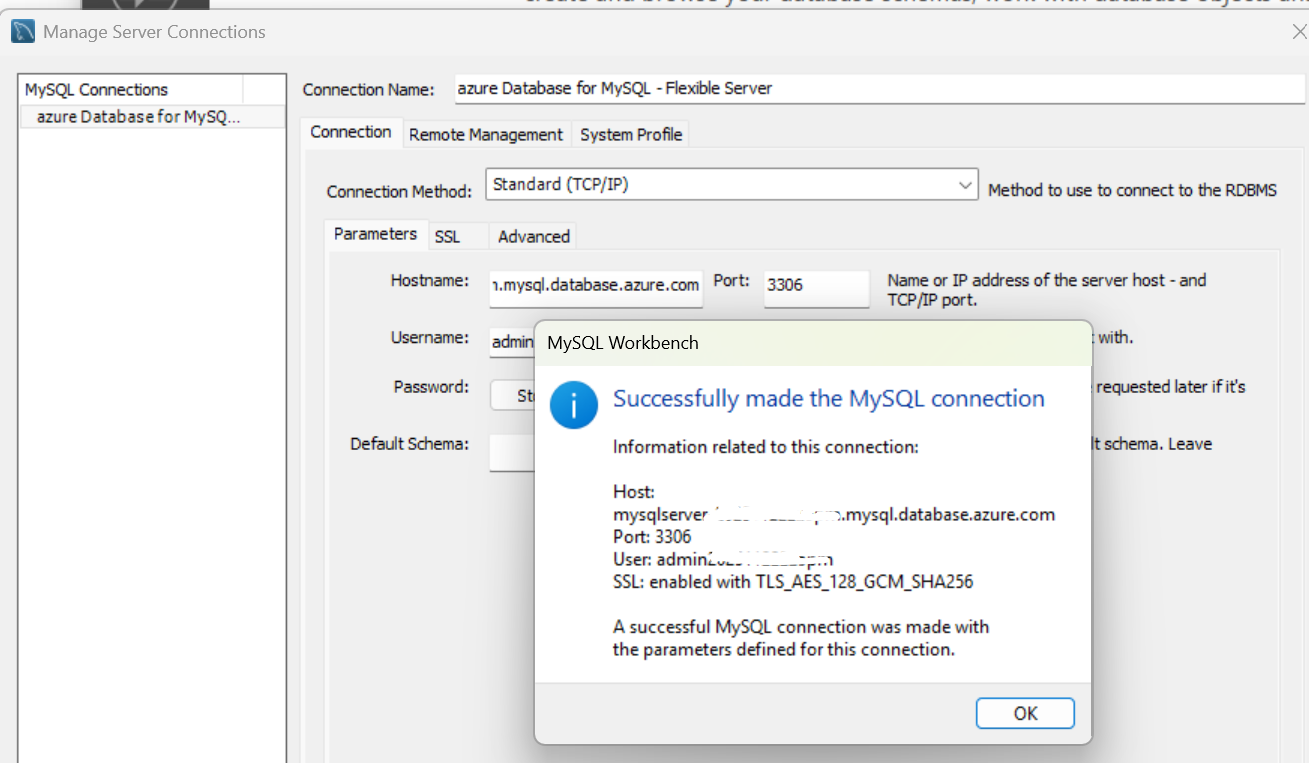Close the Manage Server Connections window
This screenshot has width=1309, height=763.
(x=1298, y=32)
